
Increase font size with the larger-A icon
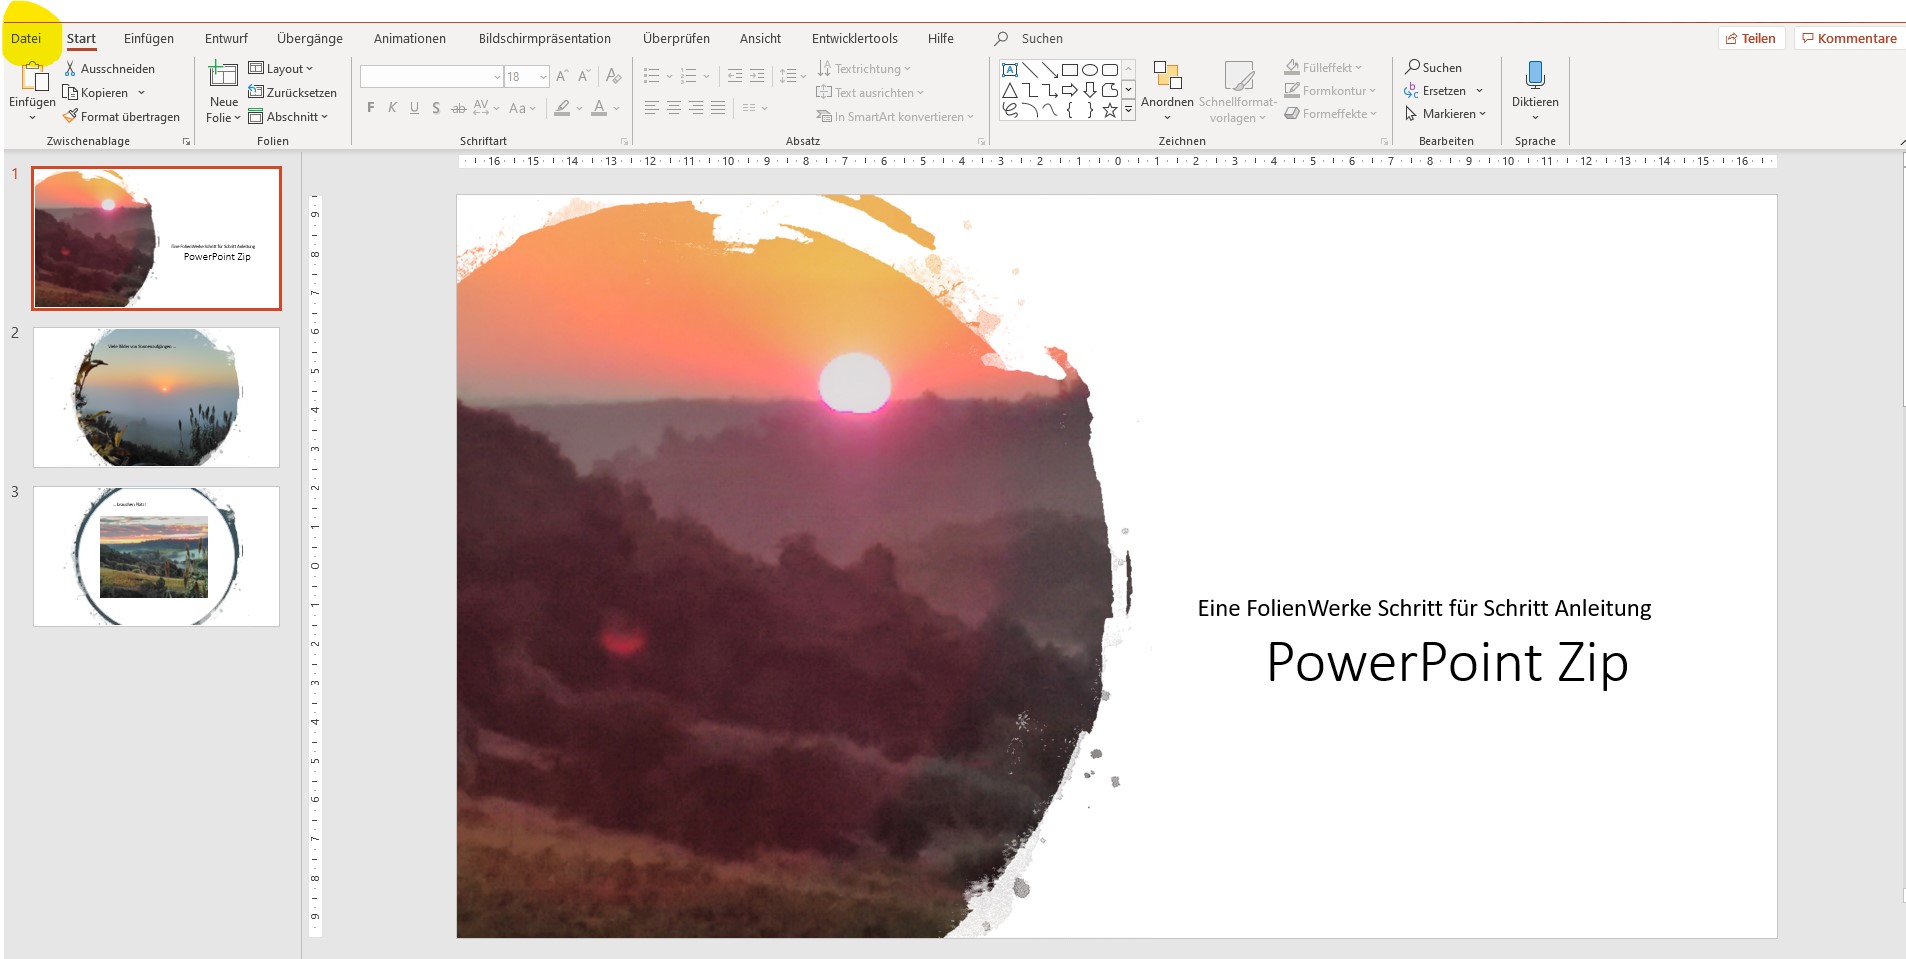pos(562,76)
